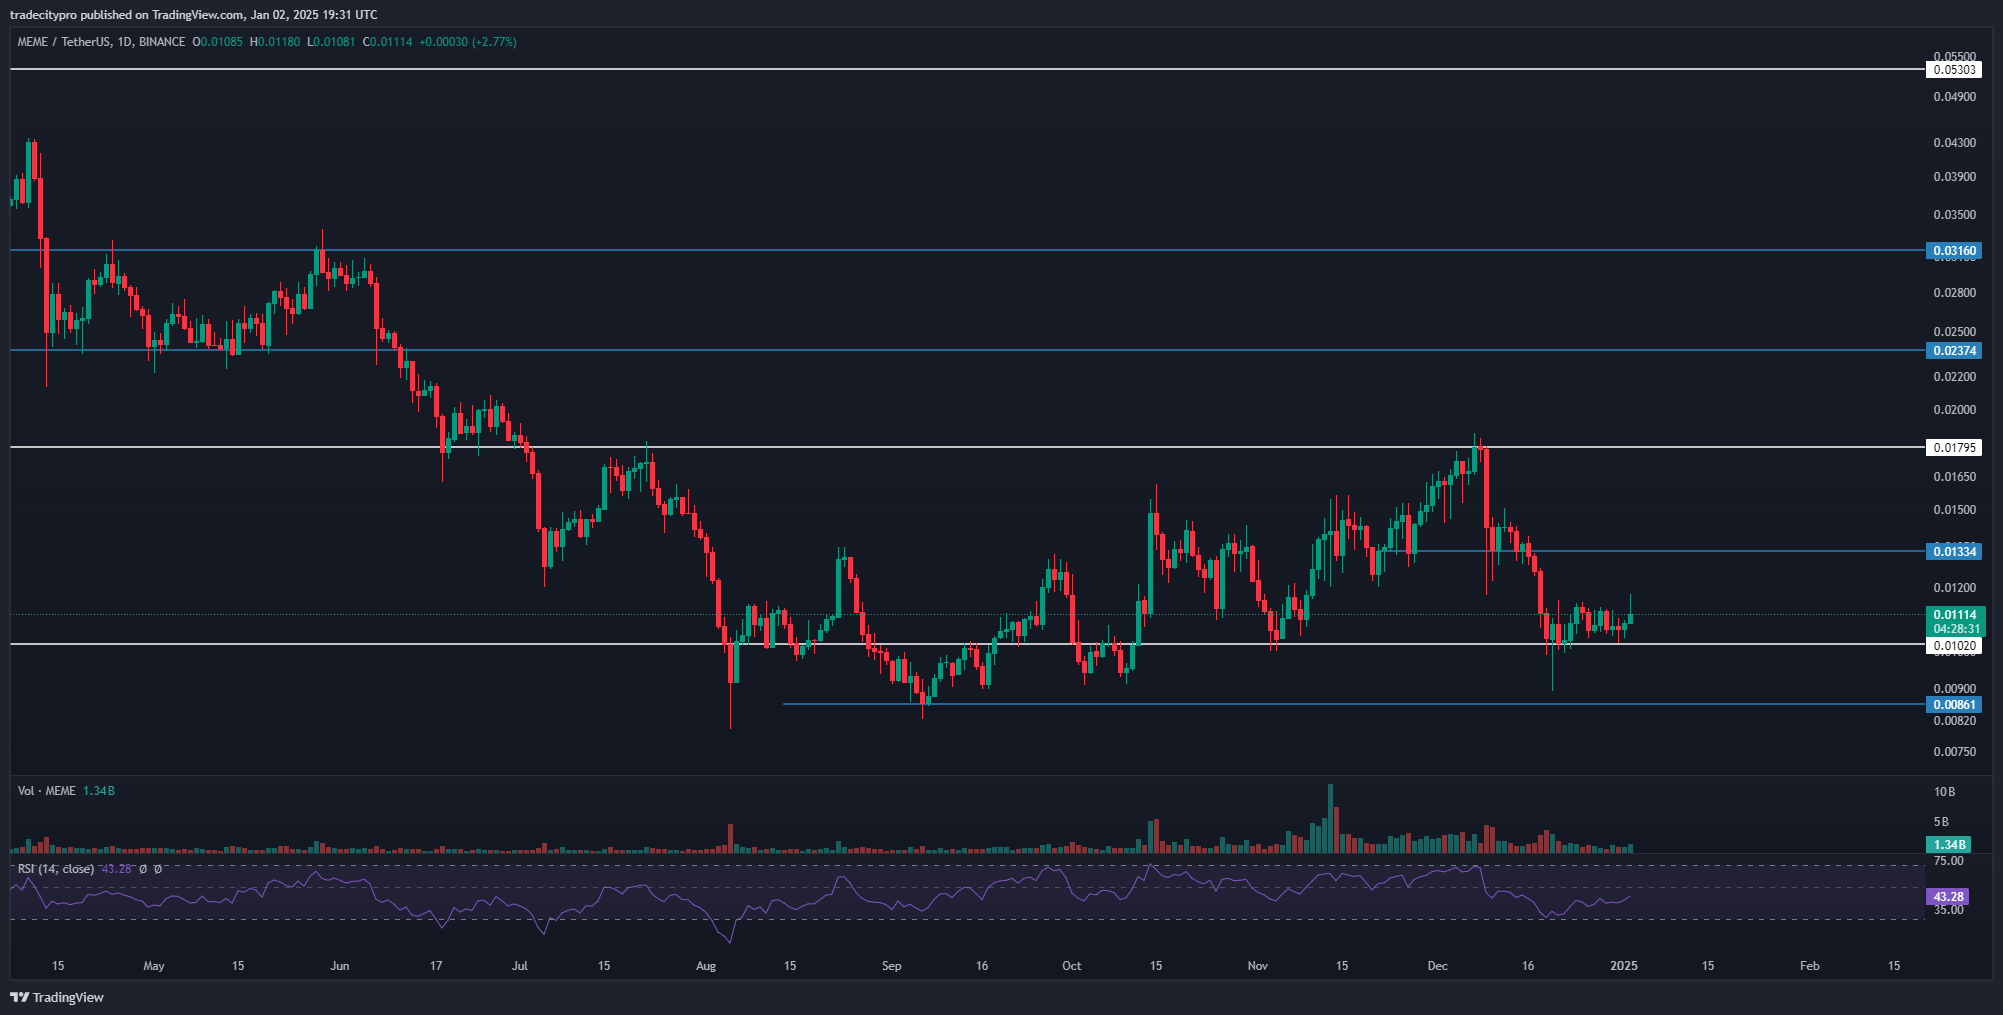Image resolution: width=2003 pixels, height=1015 pixels.
Task: Click the 'Feb' label on the time axis
Action: click(1810, 966)
